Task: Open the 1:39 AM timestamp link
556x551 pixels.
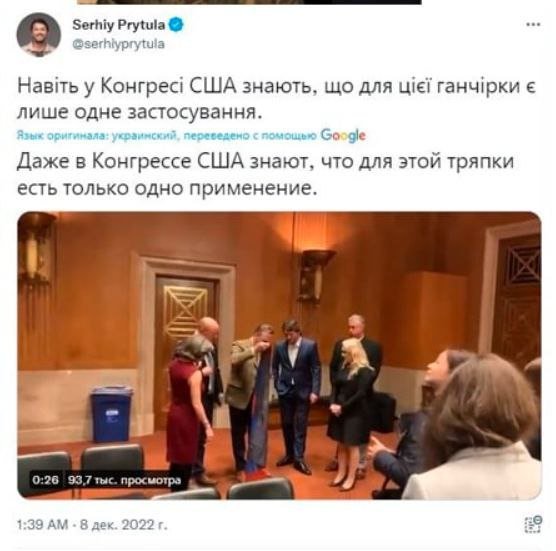Action: [x=42, y=524]
